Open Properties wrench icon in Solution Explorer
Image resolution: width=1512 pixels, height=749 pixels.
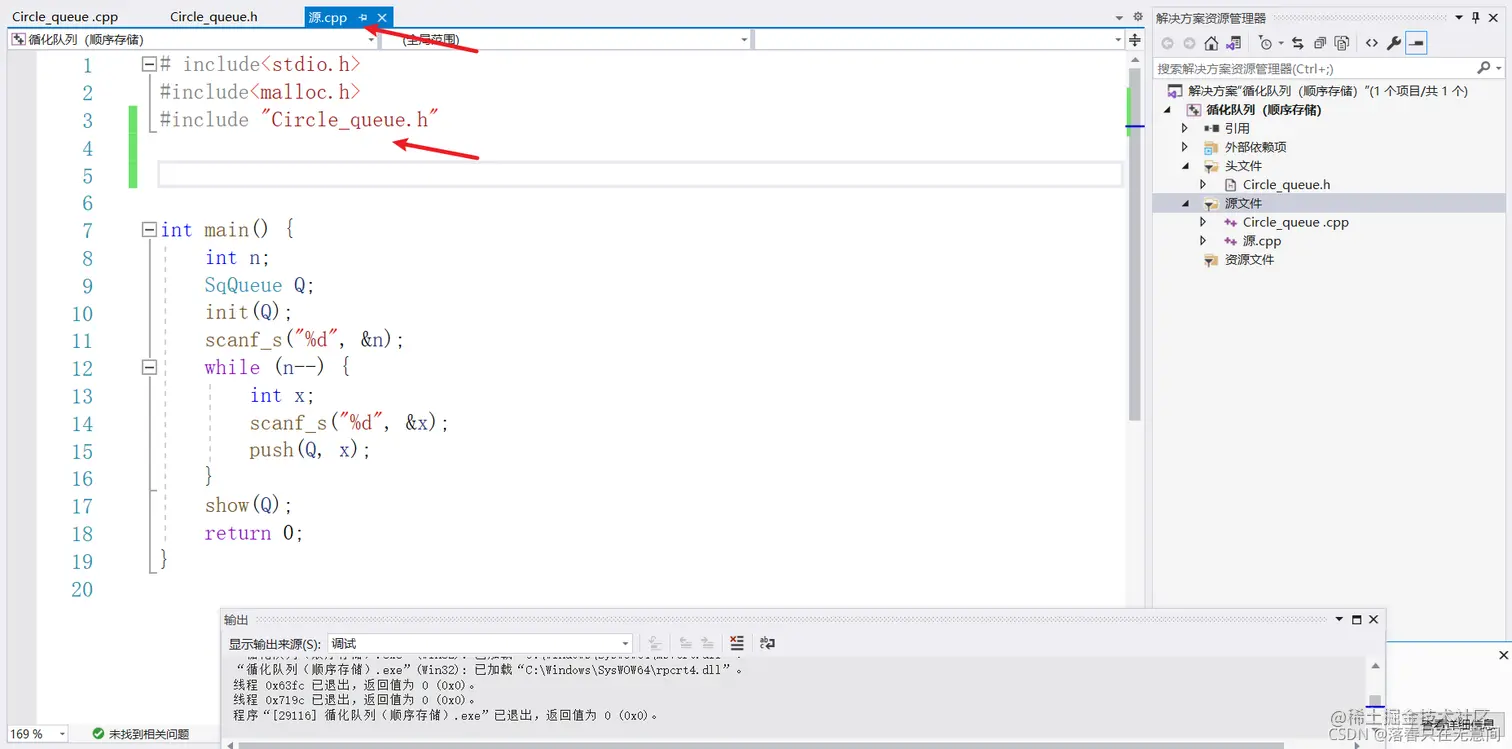coord(1394,43)
